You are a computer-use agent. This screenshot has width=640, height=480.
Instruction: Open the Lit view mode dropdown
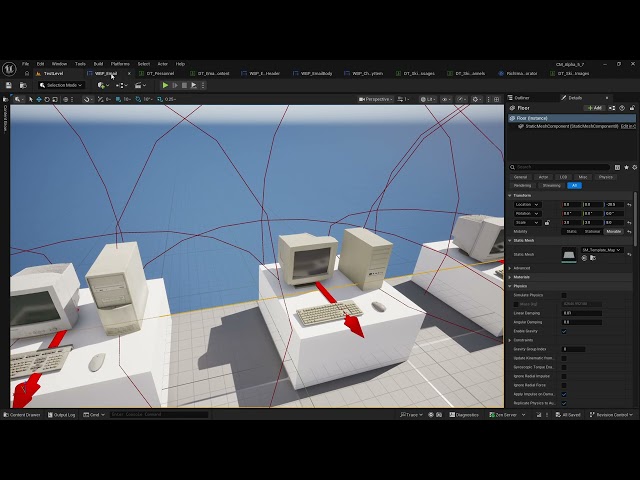tap(428, 99)
